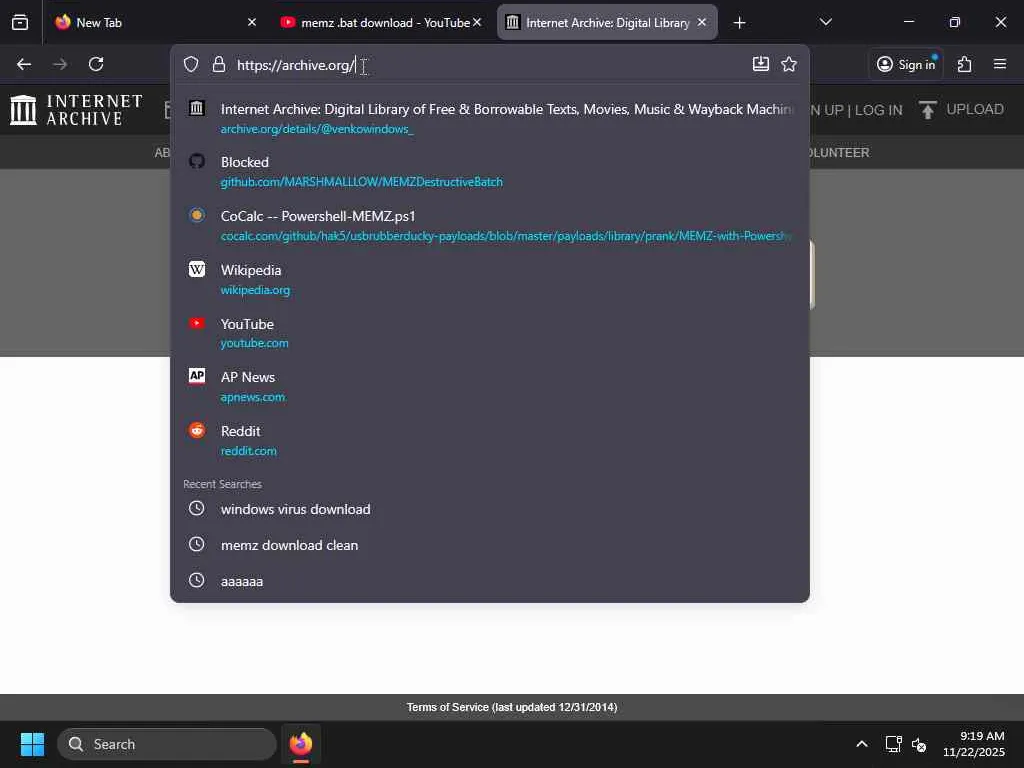Click the GitHub favicon beside Blocked
This screenshot has height=768, width=1024.
(197, 161)
